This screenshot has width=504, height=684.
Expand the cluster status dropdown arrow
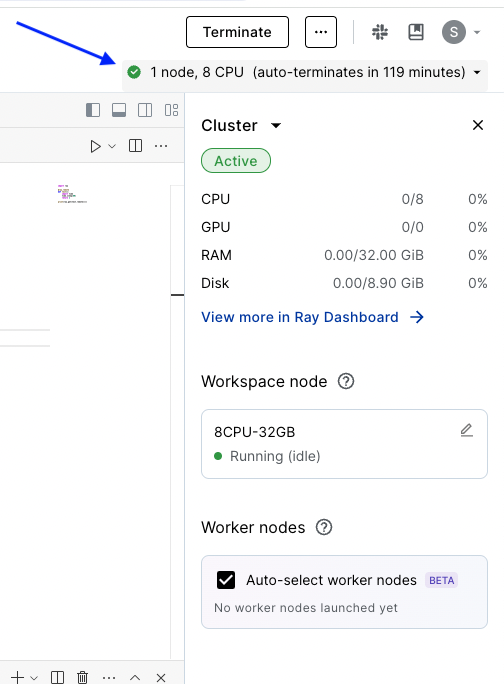[x=477, y=72]
